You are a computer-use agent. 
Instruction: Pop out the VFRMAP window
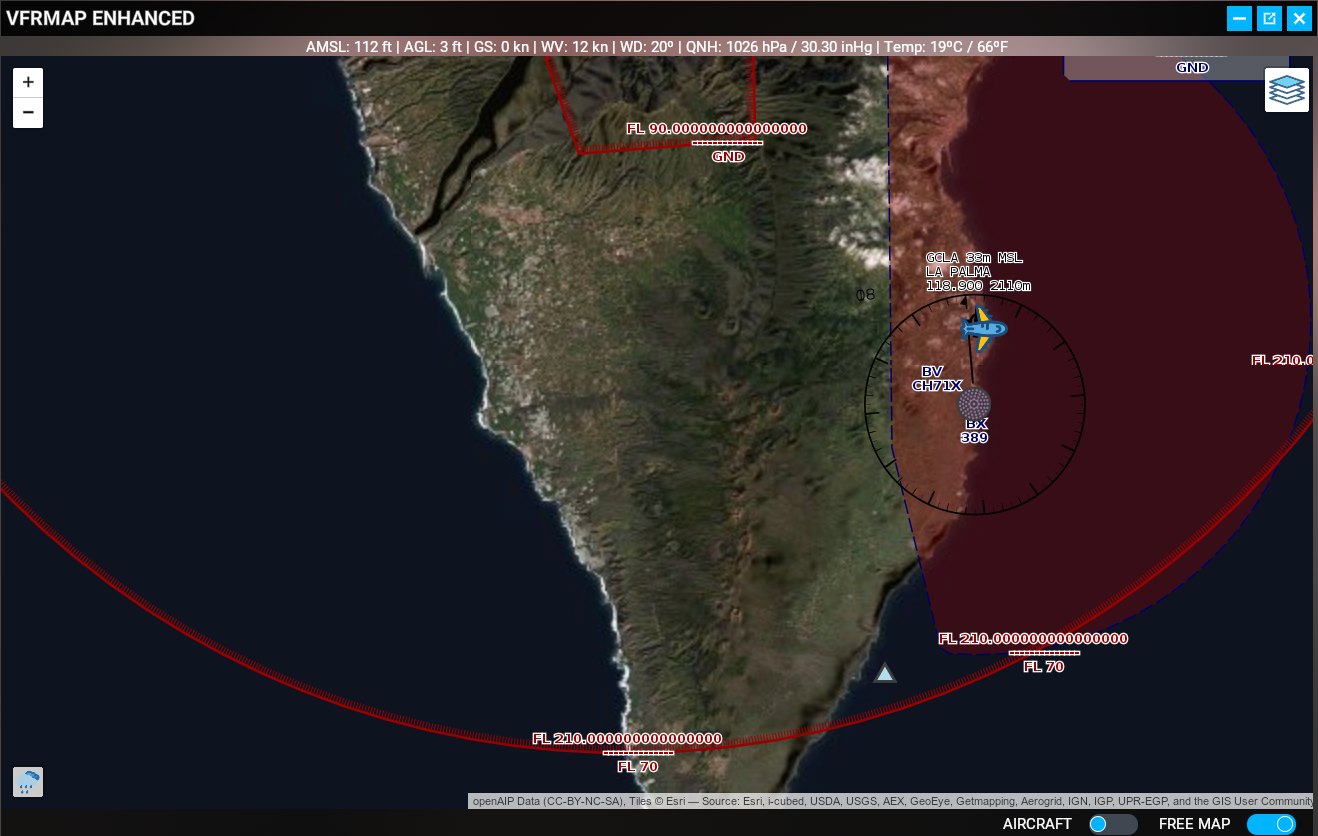(1269, 18)
